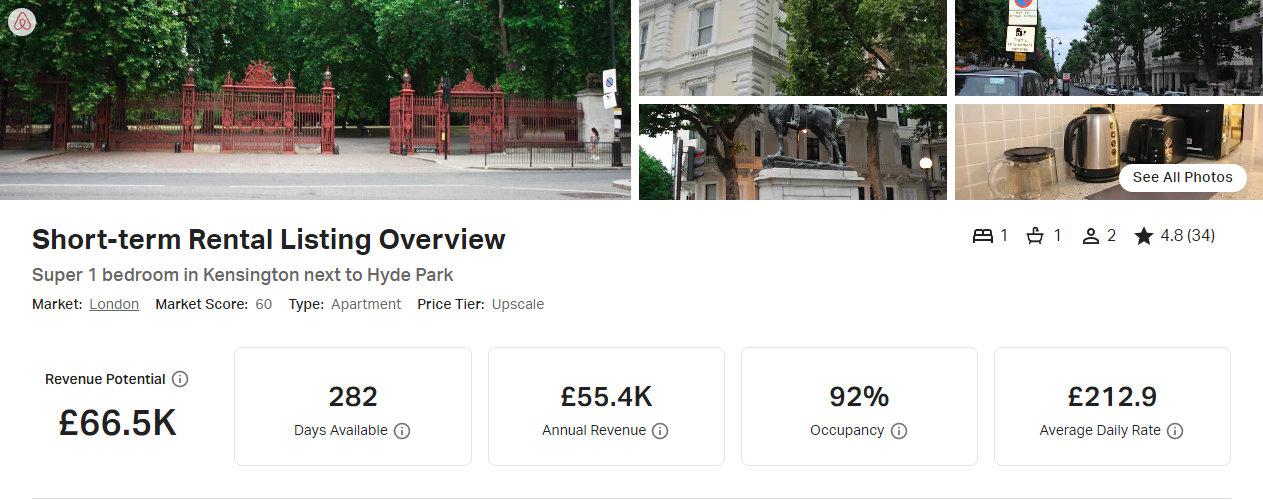Select the 282 Days Available card
Viewport: 1263px width, 500px height.
point(353,407)
